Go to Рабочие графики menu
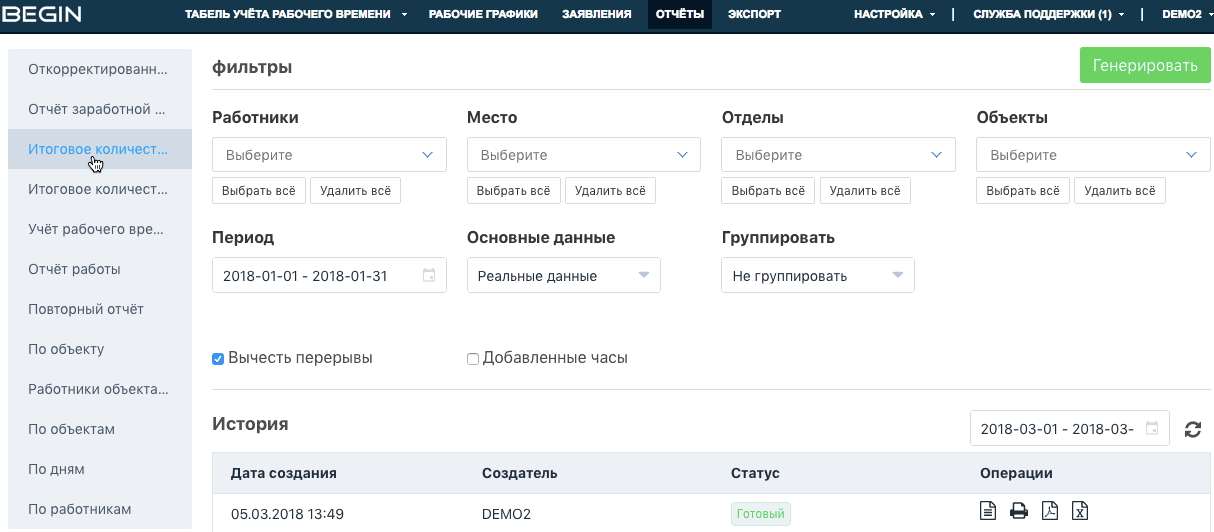The image size is (1214, 532). coord(483,14)
